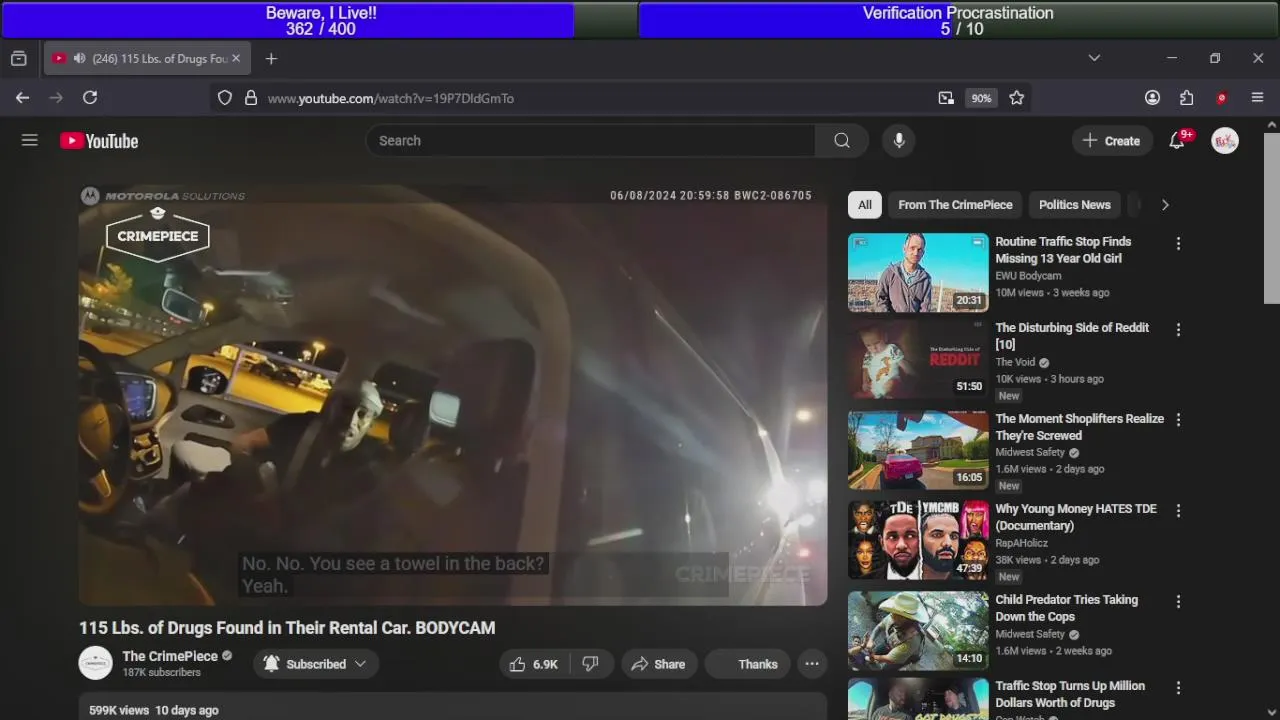This screenshot has width=1280, height=720.
Task: Open the account avatar menu
Action: click(1225, 141)
